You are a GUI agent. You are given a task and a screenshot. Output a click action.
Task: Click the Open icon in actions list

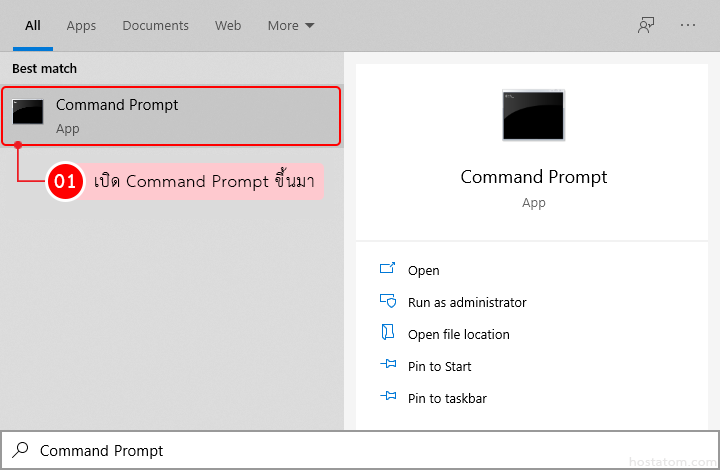click(x=388, y=270)
